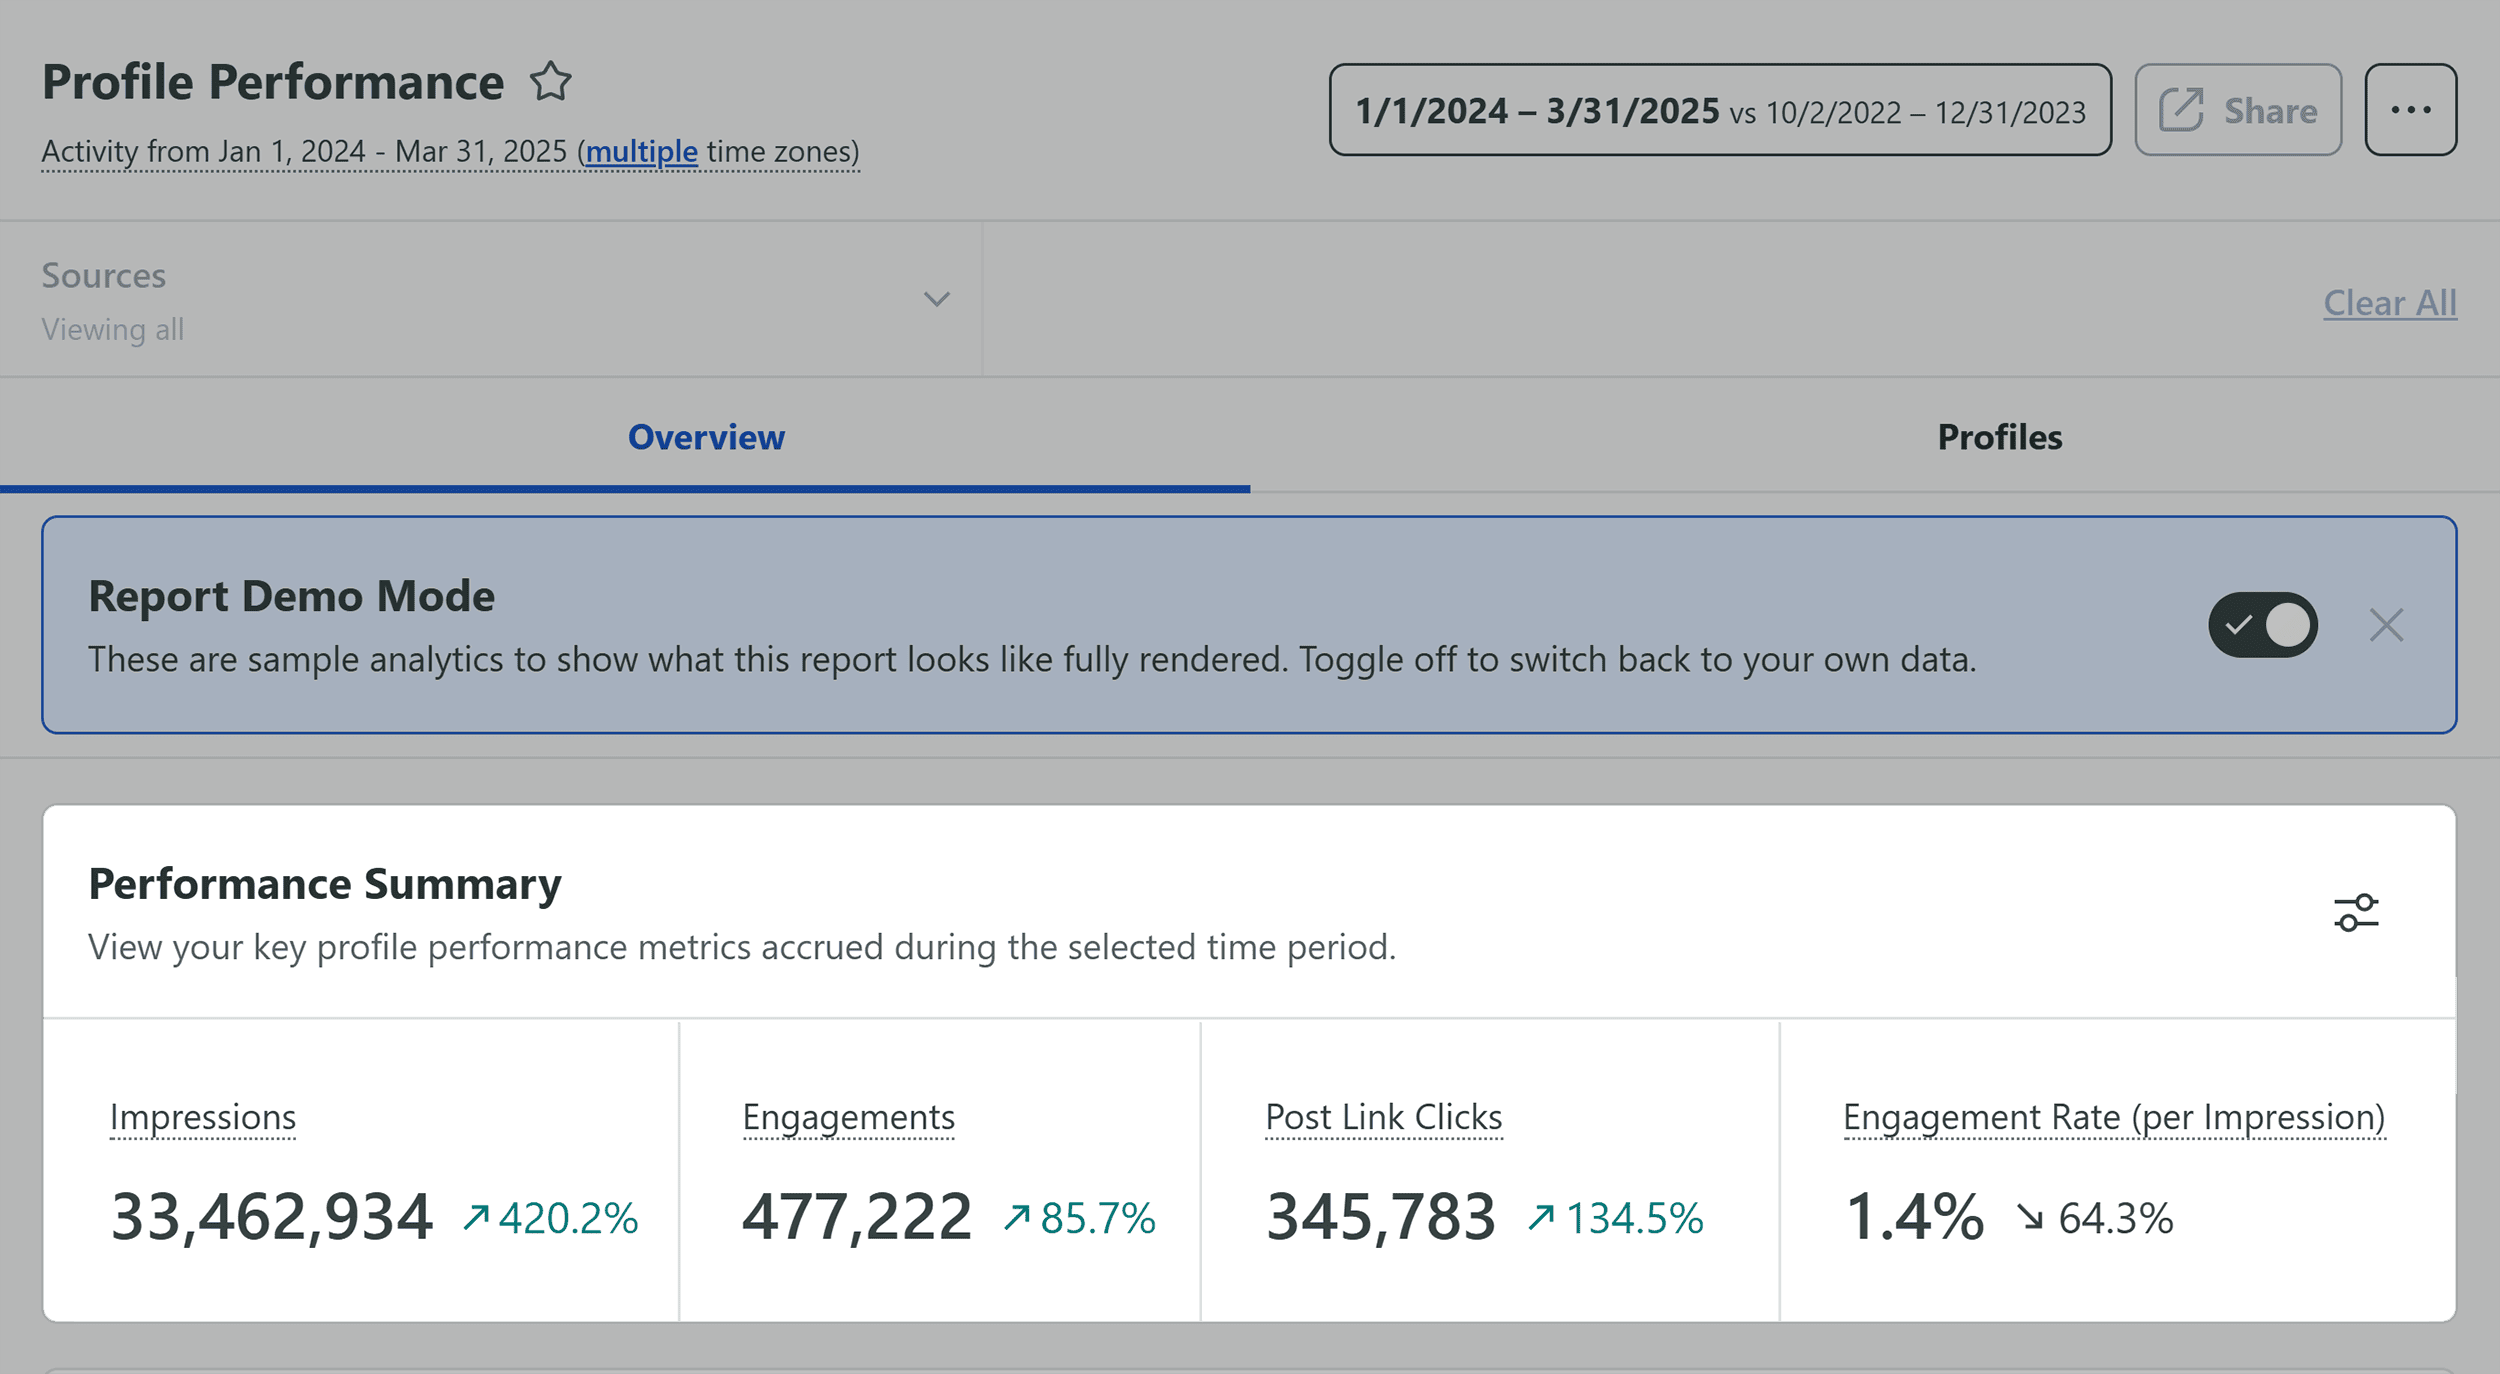Click the Clear All filters link

click(x=2390, y=303)
